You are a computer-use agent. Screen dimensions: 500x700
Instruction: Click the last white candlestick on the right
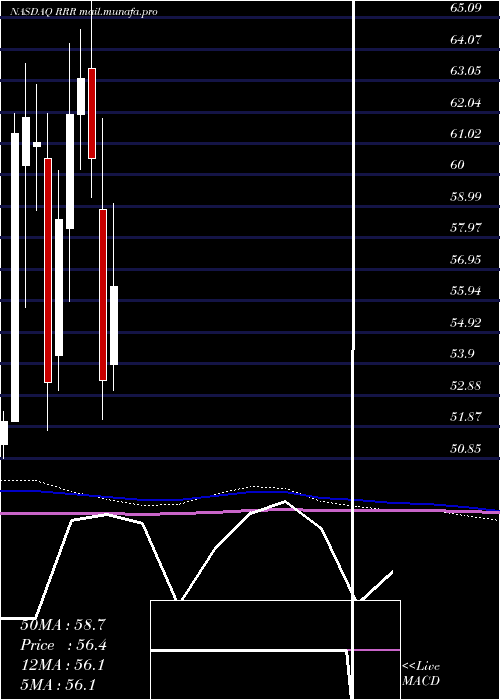point(114,325)
